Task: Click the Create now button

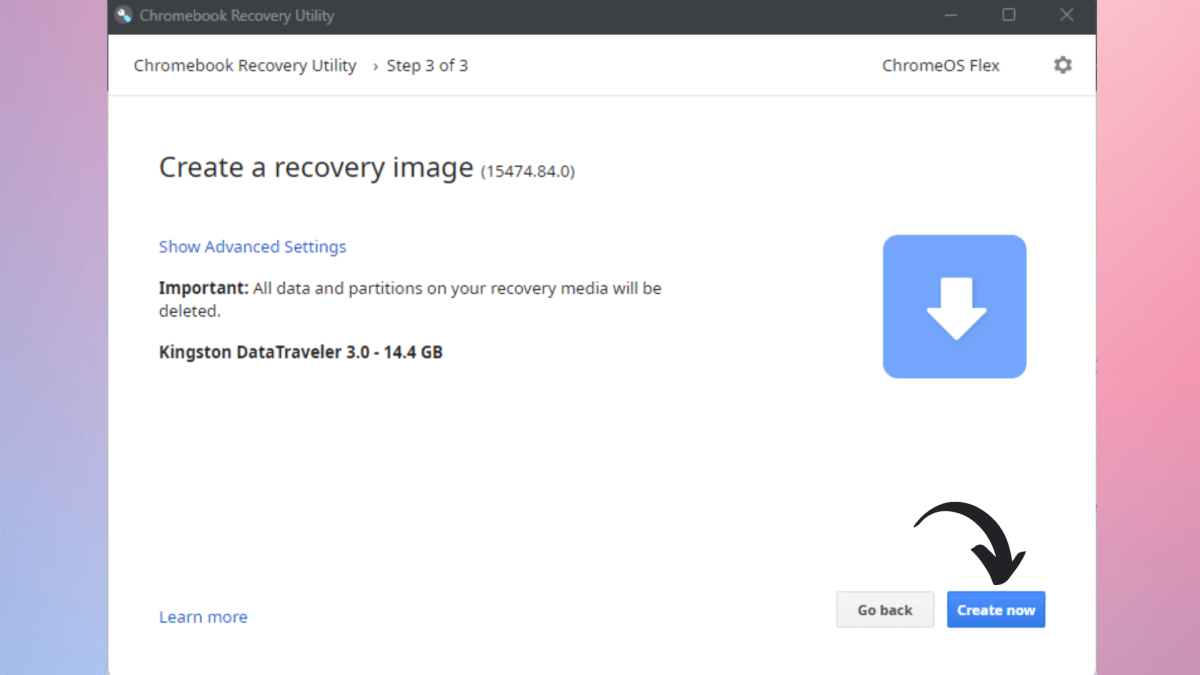Action: [996, 610]
